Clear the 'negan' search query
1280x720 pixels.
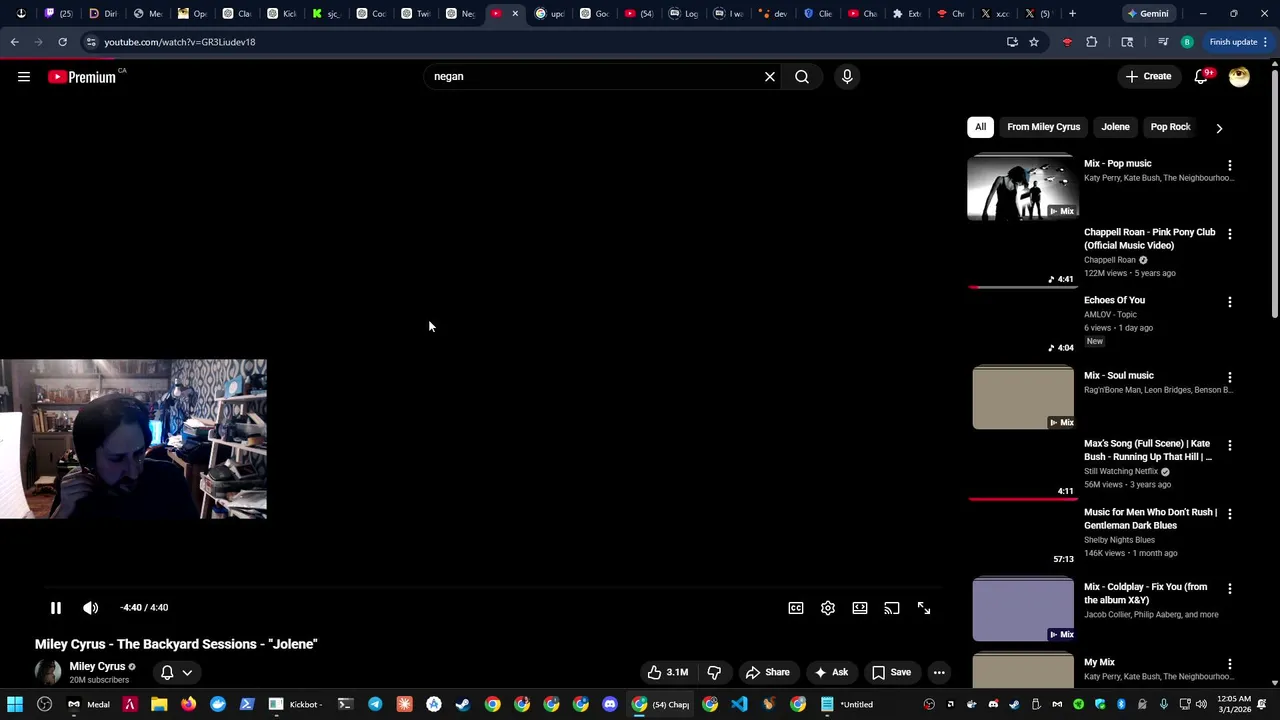[x=770, y=77]
